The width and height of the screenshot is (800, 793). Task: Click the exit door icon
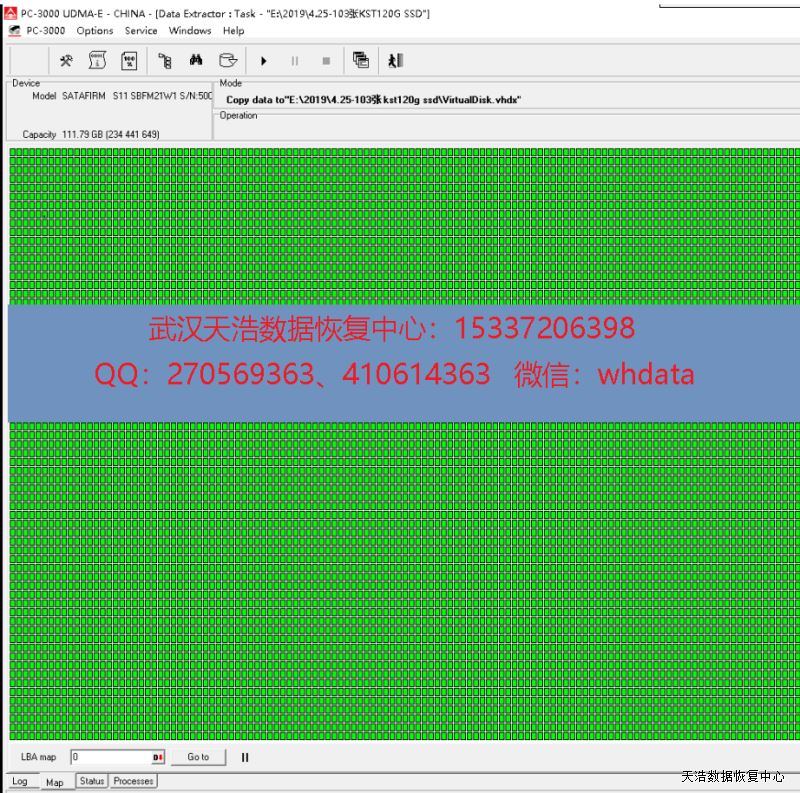tap(395, 61)
